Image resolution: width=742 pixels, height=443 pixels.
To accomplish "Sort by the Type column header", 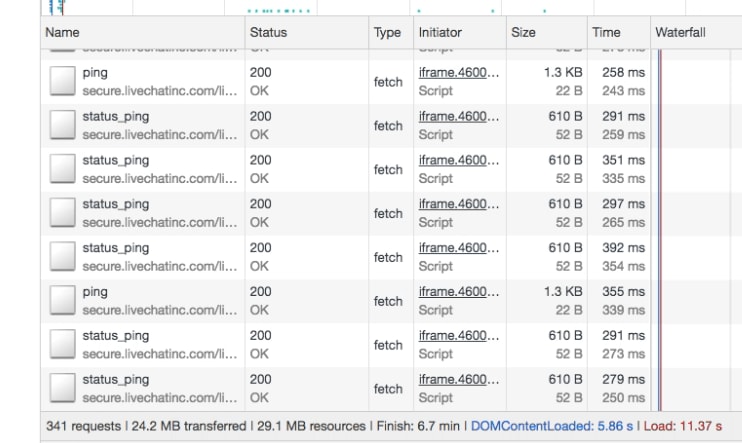I will (x=391, y=32).
